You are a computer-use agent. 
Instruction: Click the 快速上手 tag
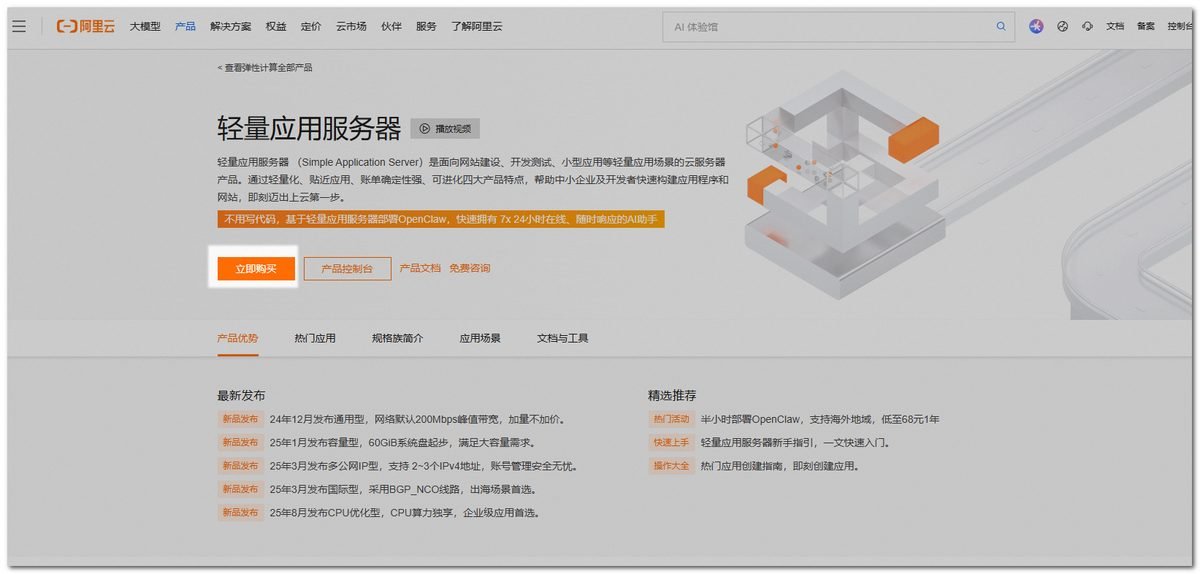[x=671, y=442]
